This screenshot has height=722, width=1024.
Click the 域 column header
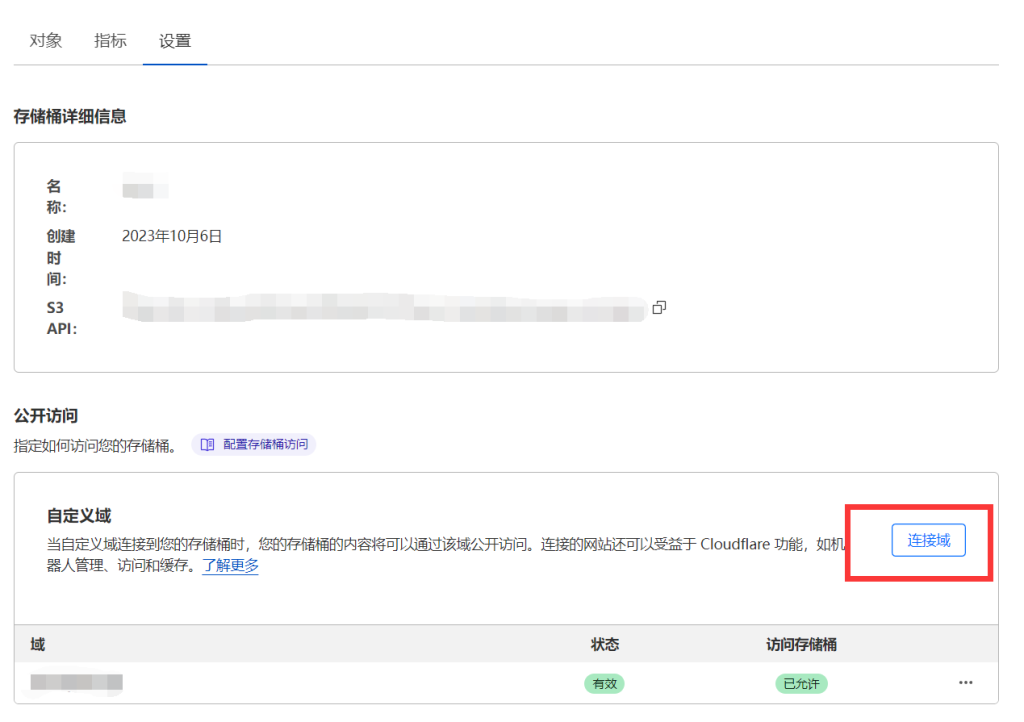pos(36,644)
